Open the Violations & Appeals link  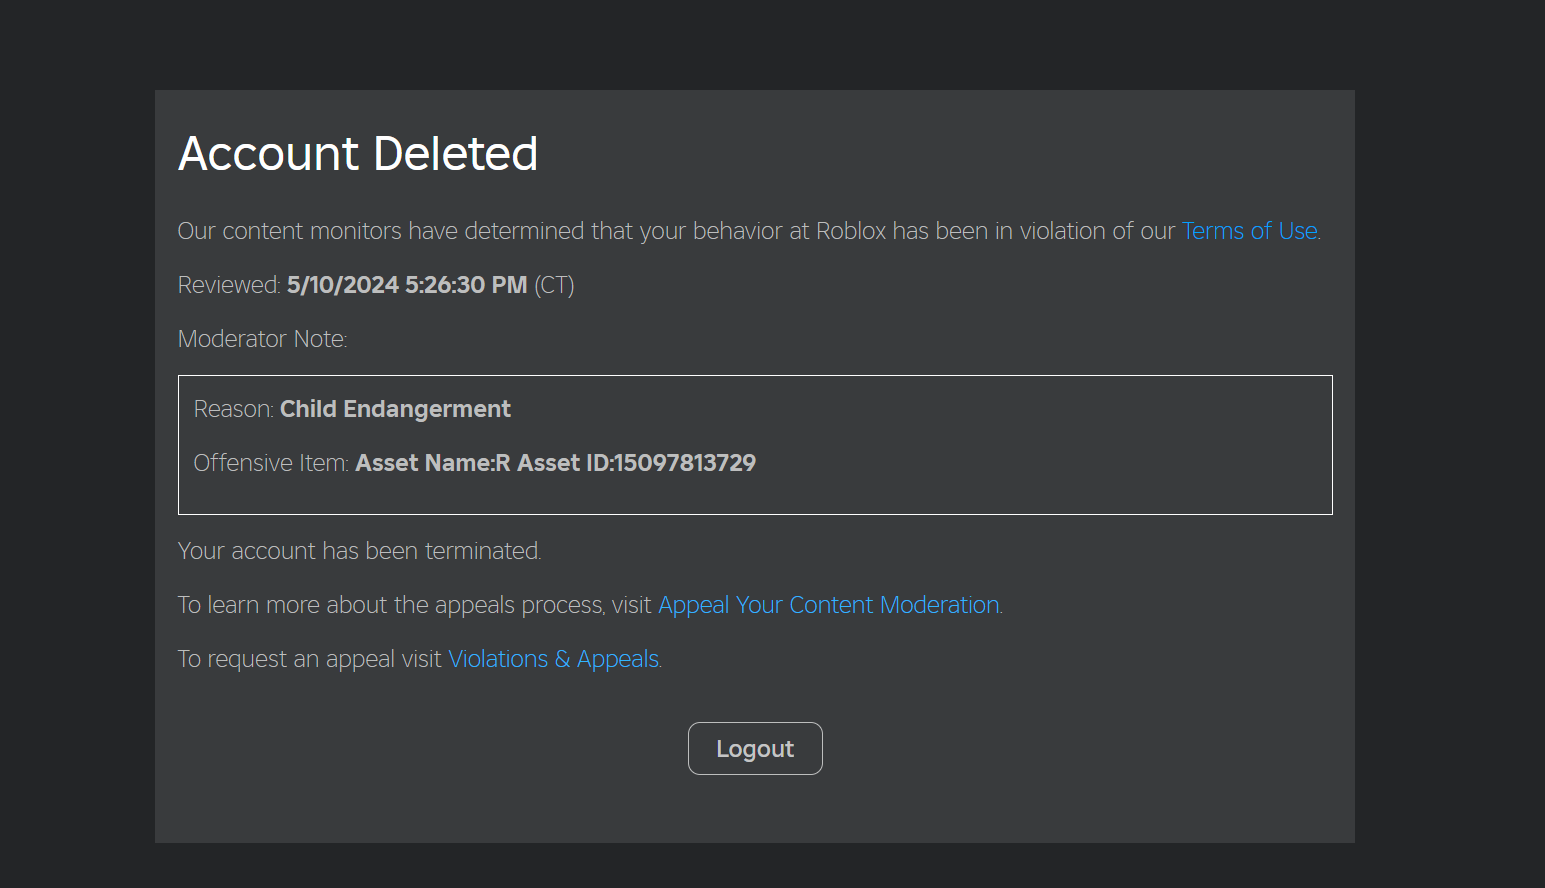point(553,659)
